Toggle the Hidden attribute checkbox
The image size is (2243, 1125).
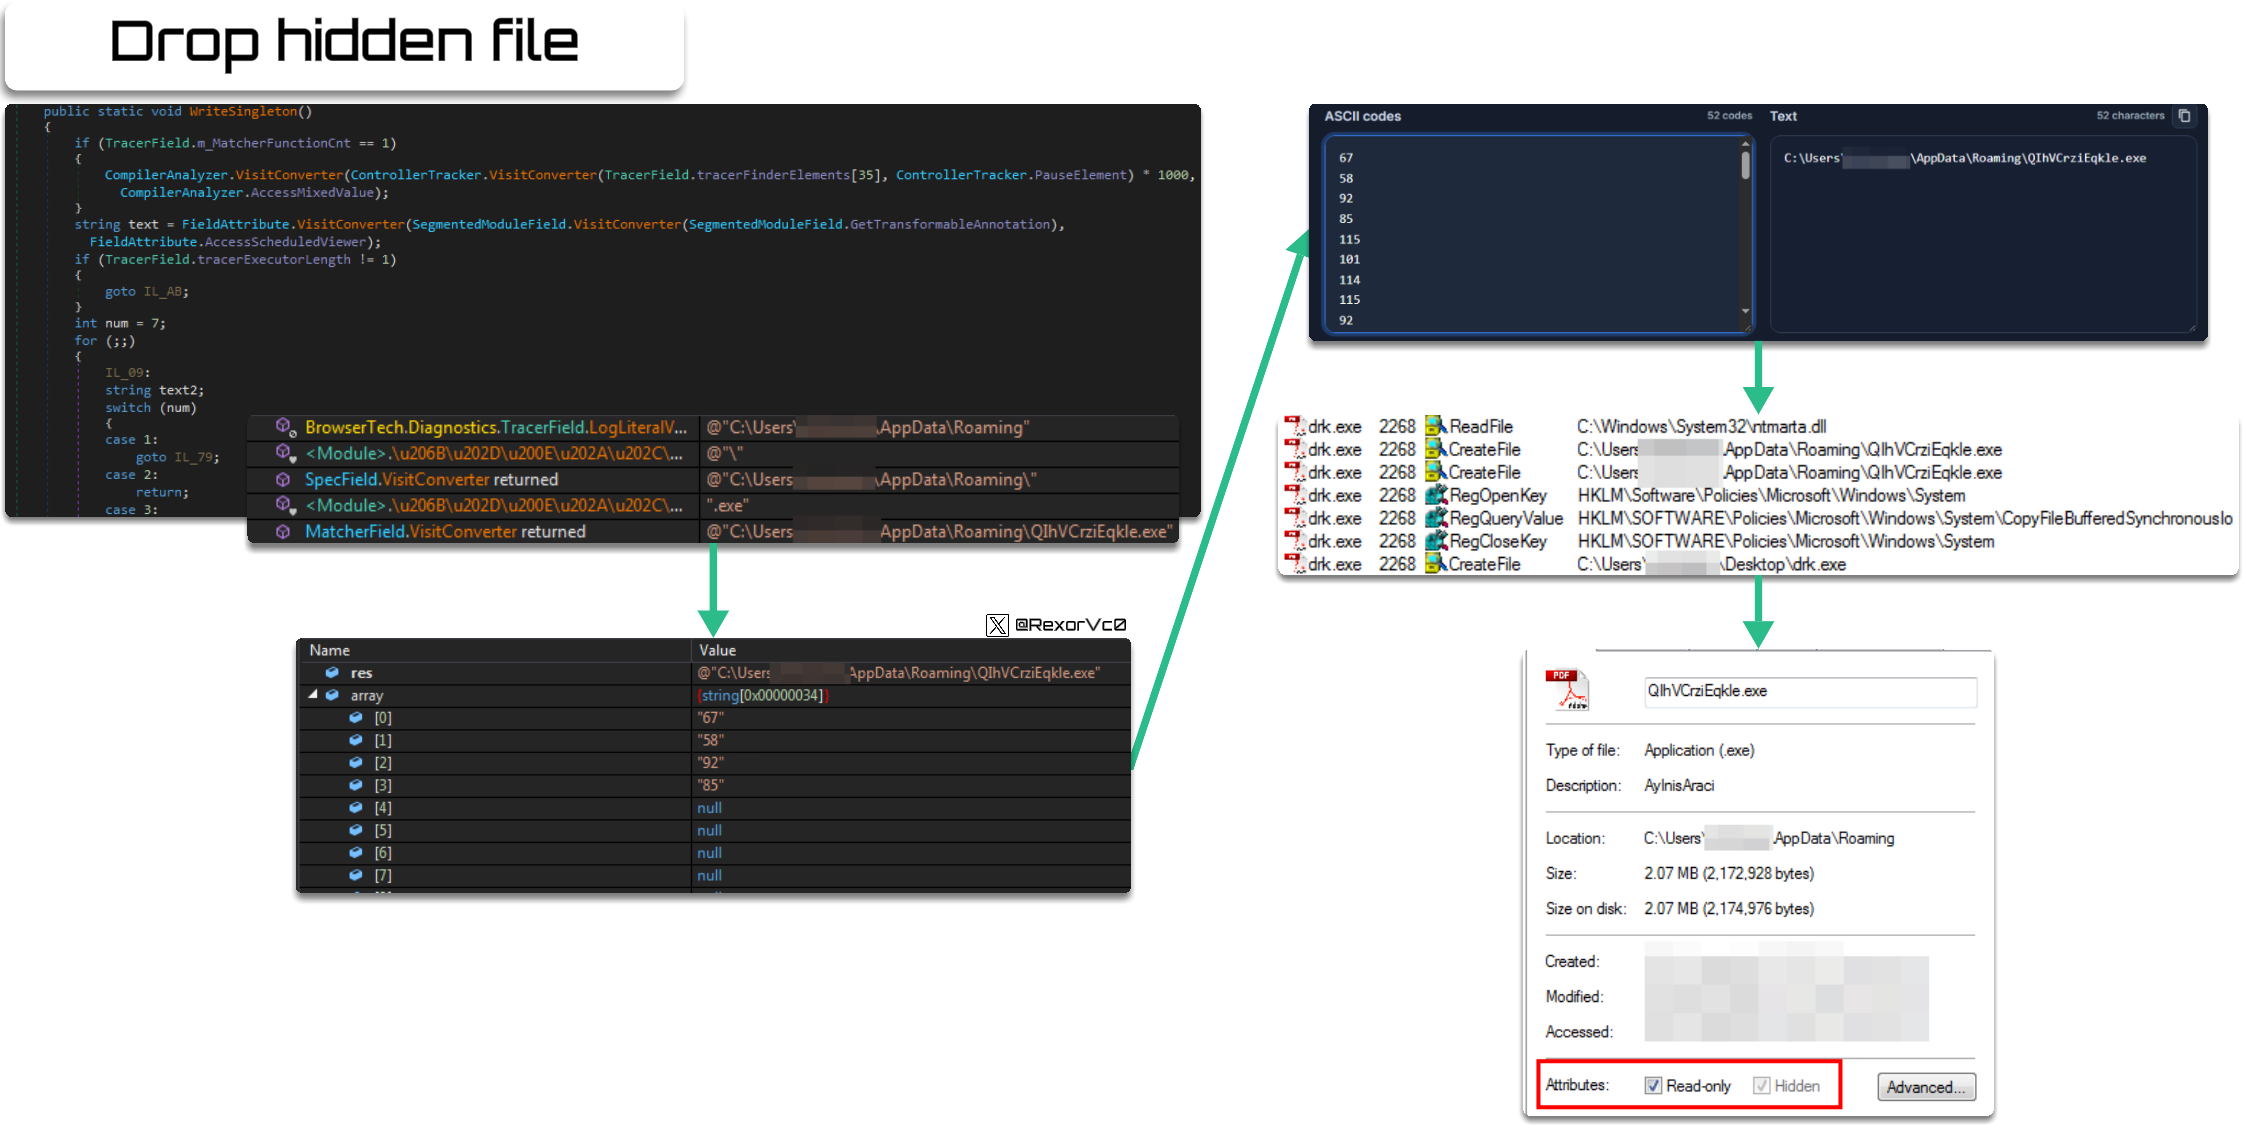1761,1086
